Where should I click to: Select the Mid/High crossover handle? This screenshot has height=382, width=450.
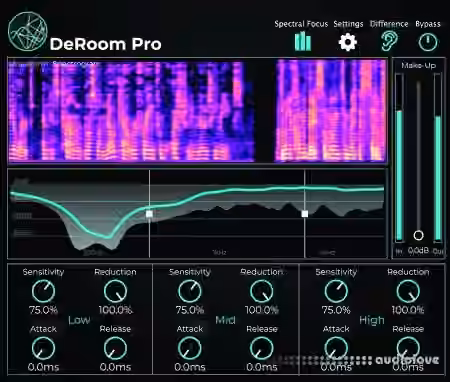pyautogui.click(x=305, y=214)
